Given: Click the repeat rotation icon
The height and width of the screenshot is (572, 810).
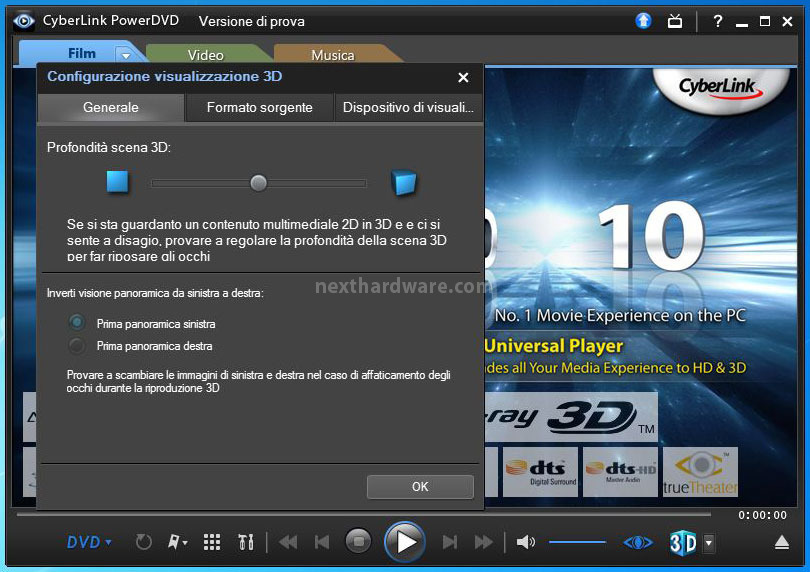Looking at the screenshot, I should coord(144,542).
